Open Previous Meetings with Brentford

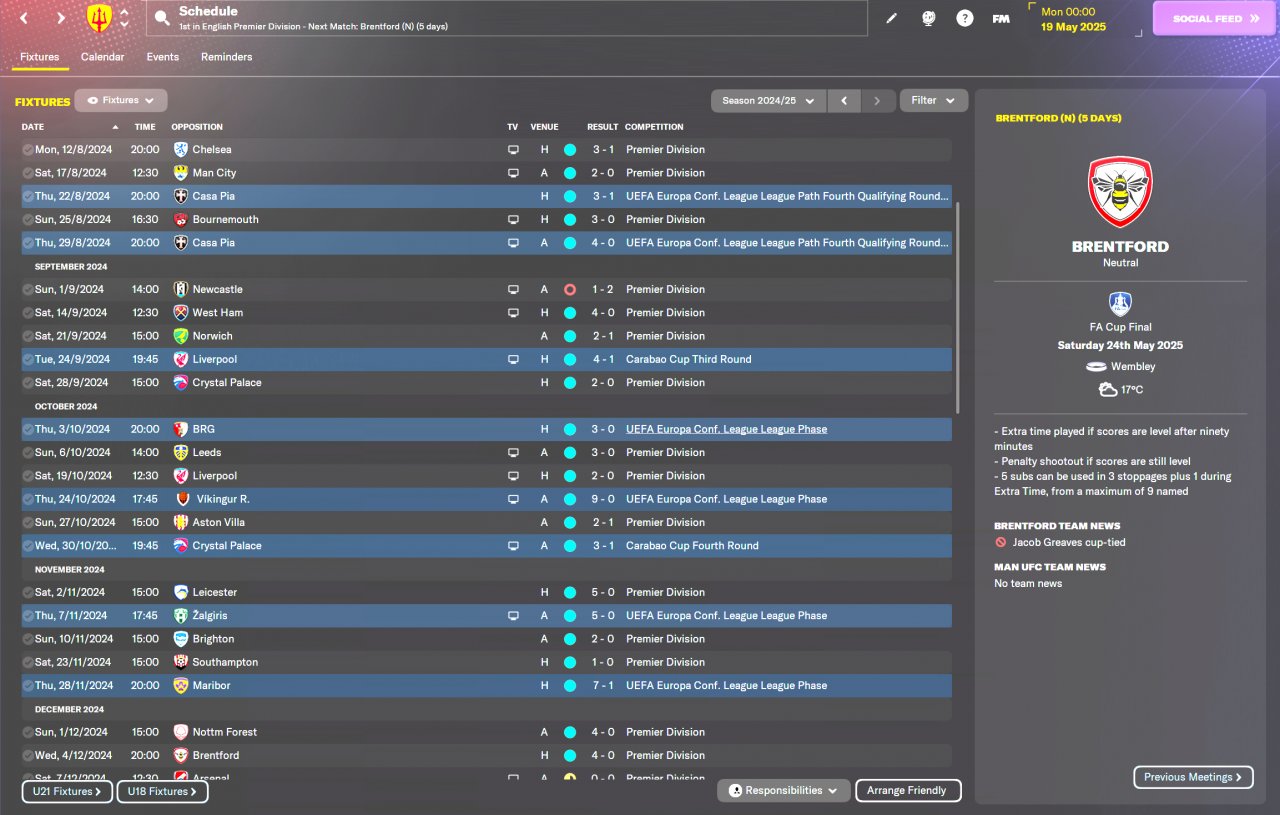click(x=1193, y=777)
